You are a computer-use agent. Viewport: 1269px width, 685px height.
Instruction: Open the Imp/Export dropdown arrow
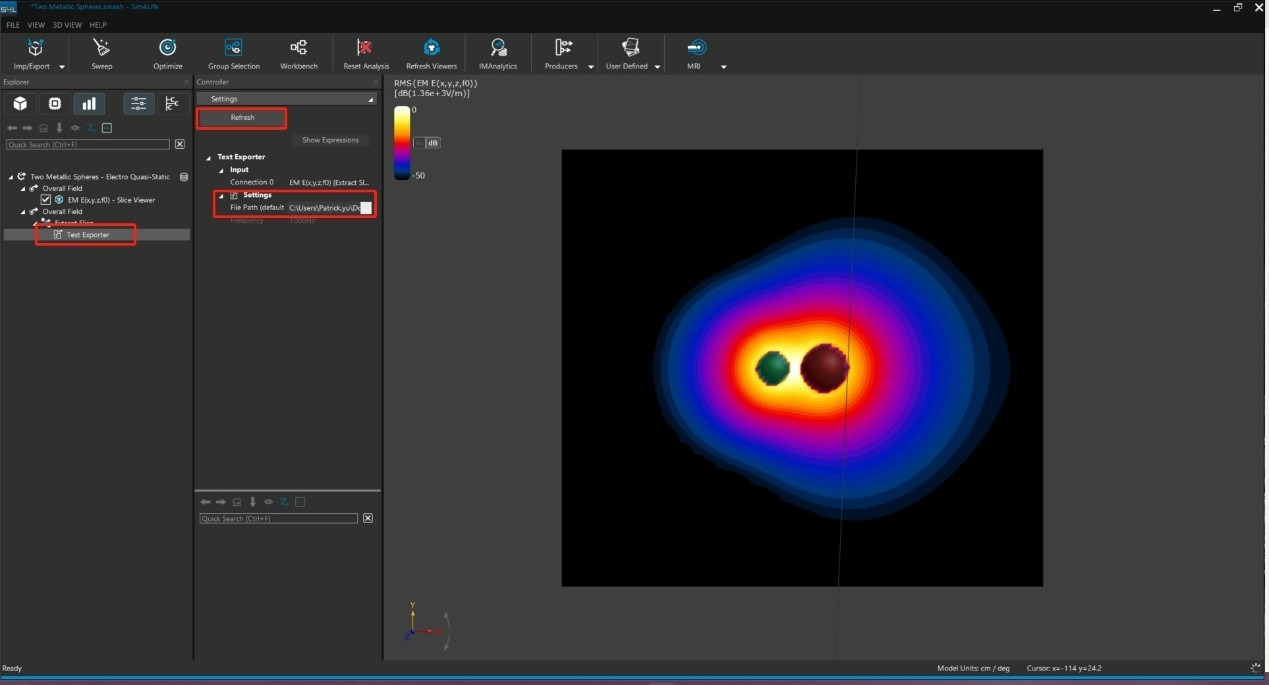62,67
